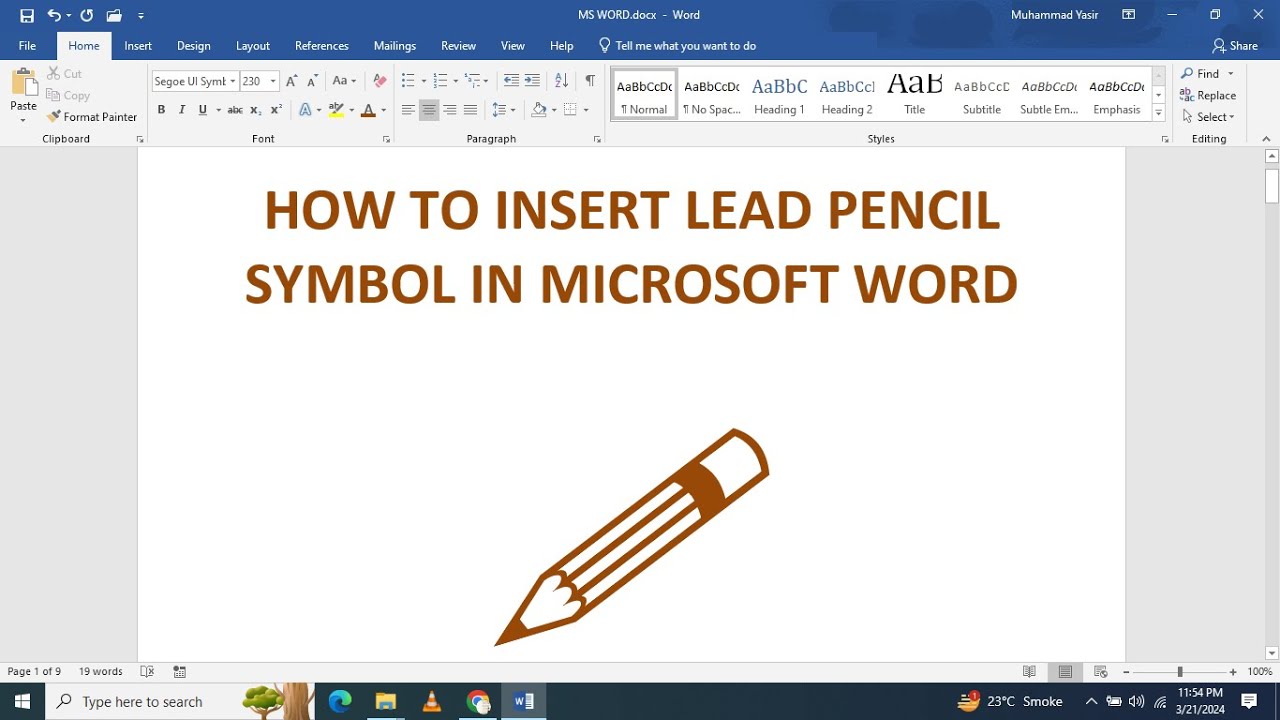Switch to the References tab
The image size is (1280, 720).
click(x=322, y=46)
